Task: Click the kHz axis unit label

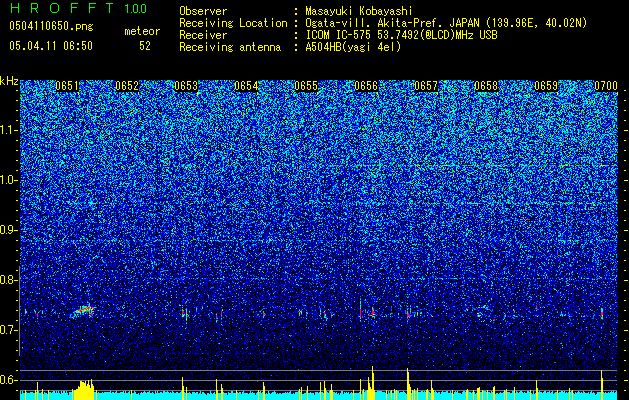Action: coord(9,81)
